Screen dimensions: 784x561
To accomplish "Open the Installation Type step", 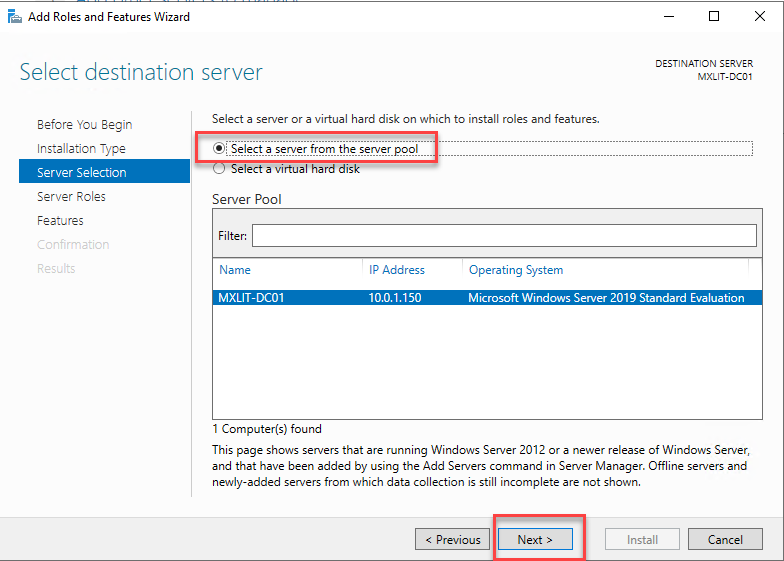I will (x=81, y=149).
